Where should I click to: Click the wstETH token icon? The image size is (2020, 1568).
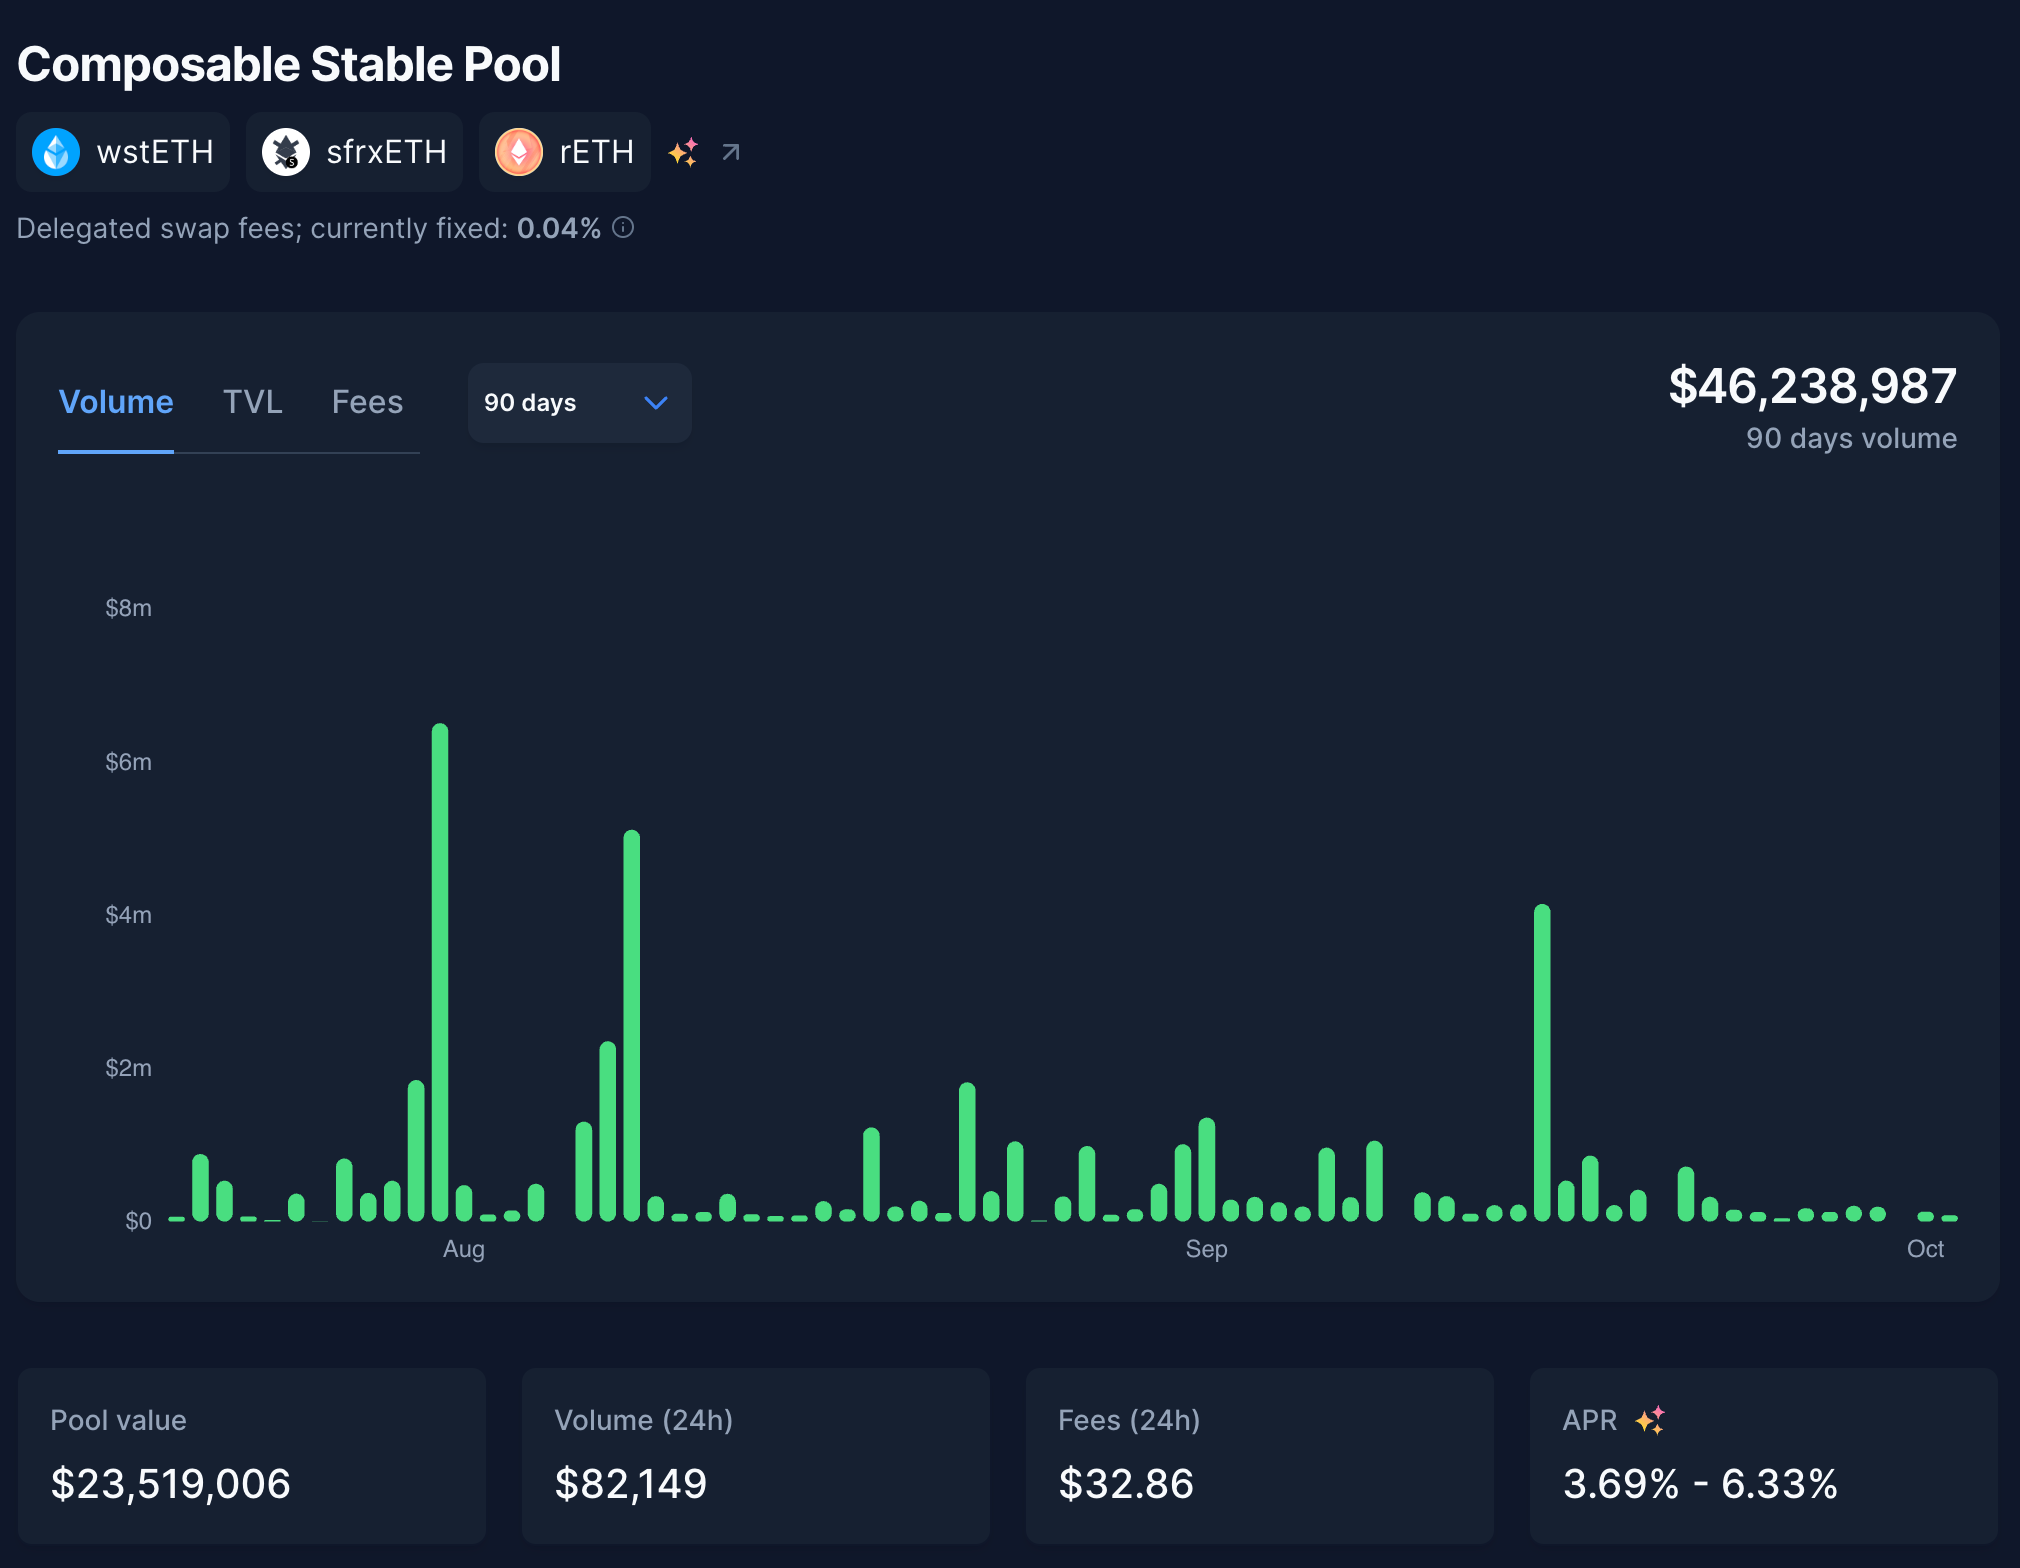(x=56, y=152)
